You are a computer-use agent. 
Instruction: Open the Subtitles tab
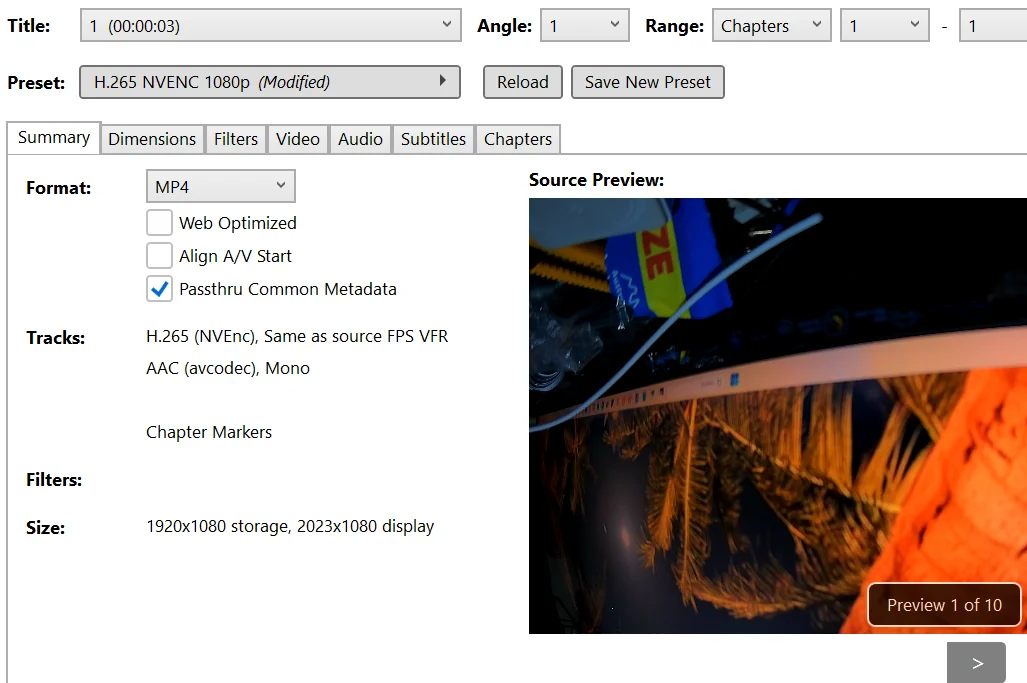coord(433,139)
